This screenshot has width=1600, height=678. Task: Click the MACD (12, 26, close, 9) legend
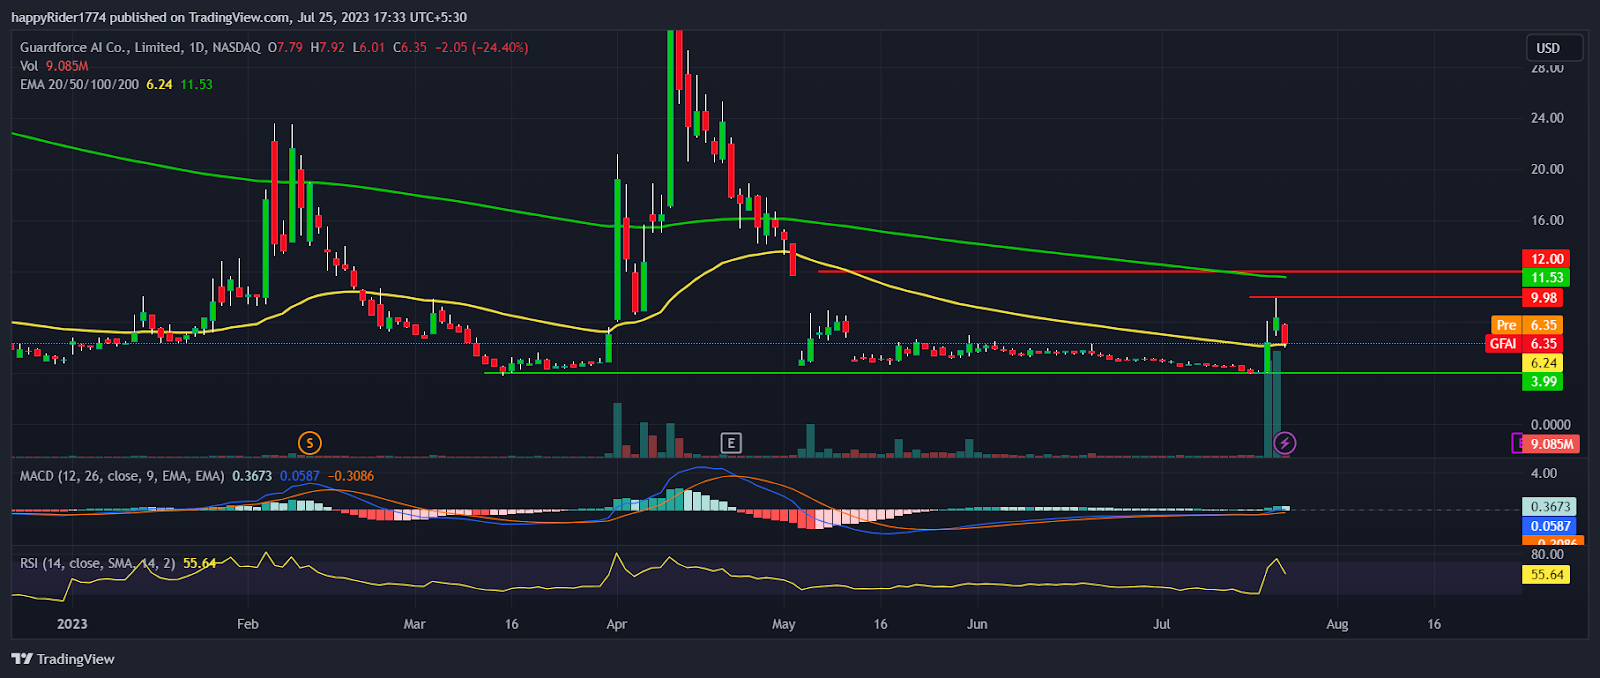point(122,476)
